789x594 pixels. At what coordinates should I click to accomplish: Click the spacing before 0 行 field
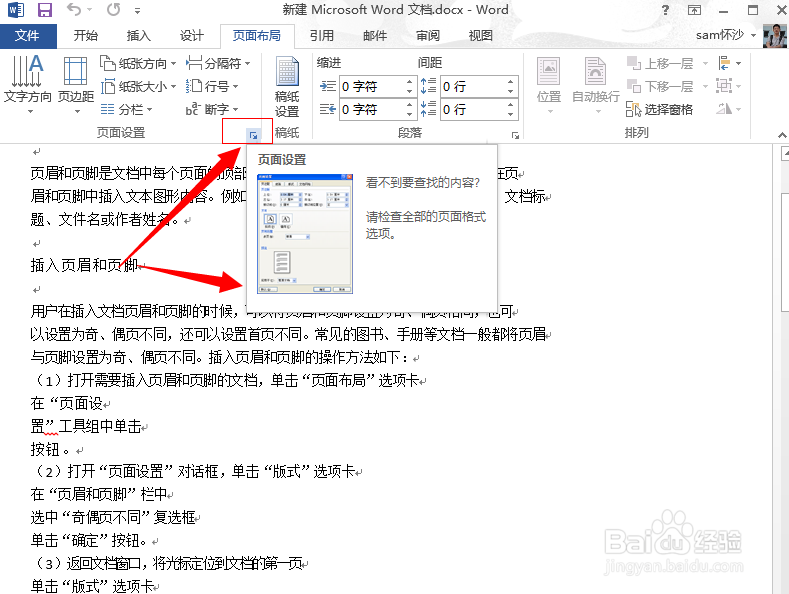pos(473,87)
